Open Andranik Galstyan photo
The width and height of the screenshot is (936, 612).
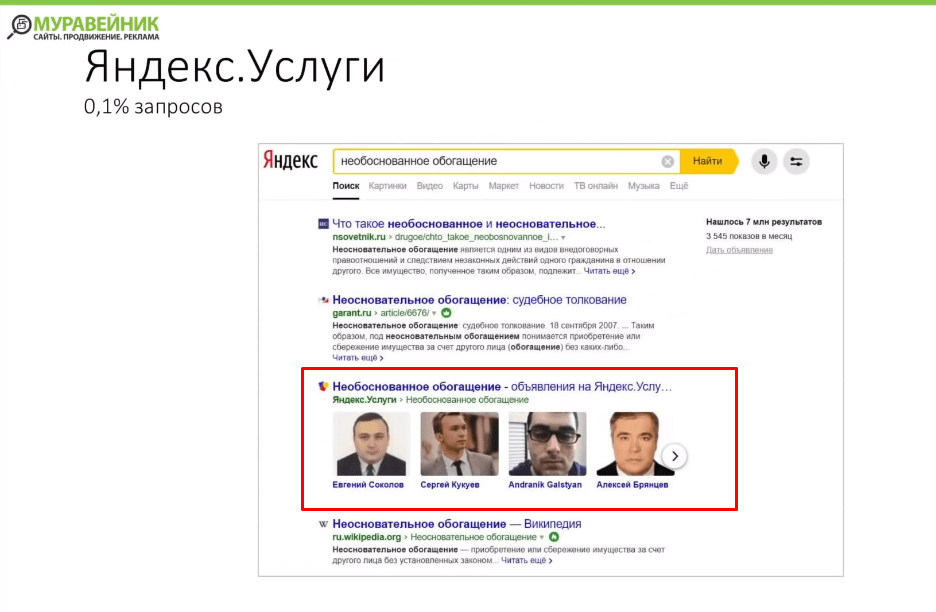[547, 444]
